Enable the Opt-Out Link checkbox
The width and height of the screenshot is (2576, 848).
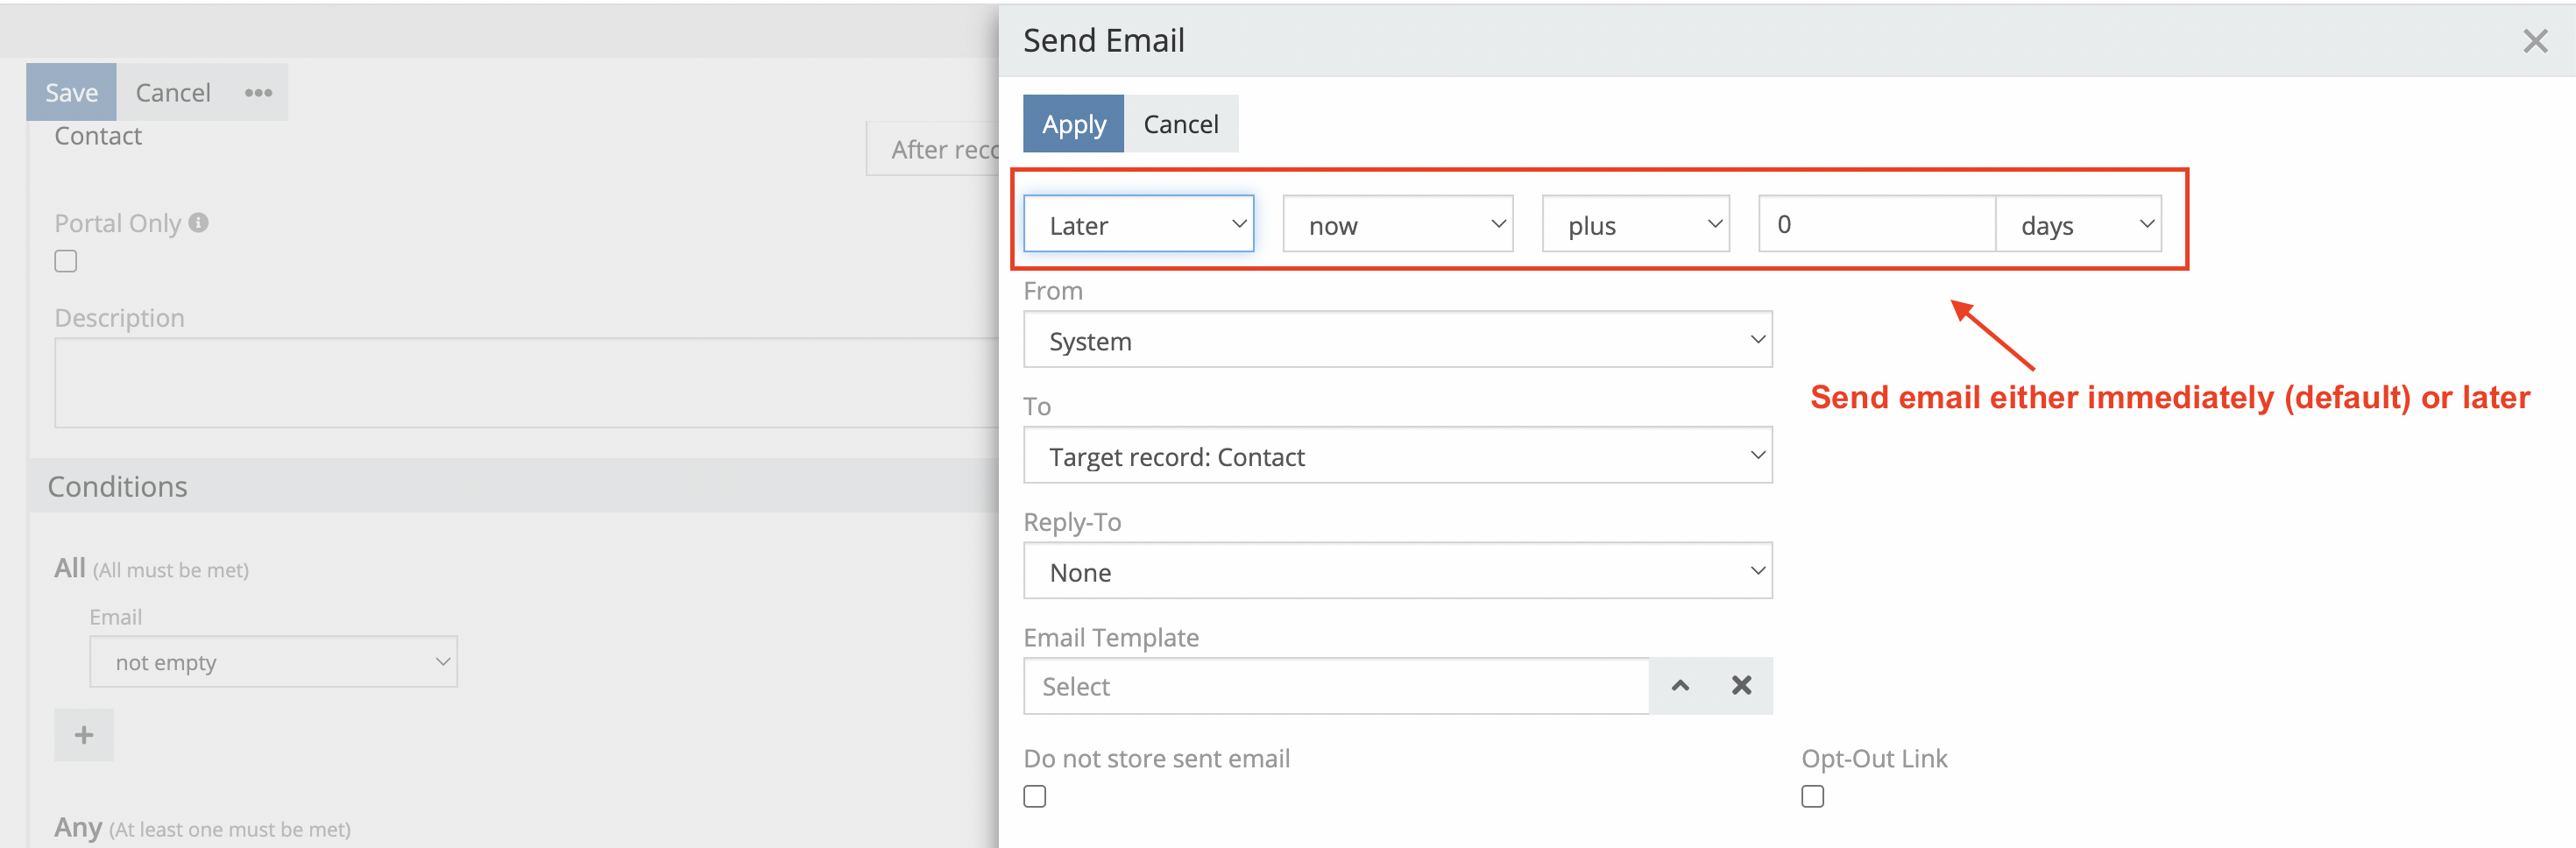tap(1812, 795)
